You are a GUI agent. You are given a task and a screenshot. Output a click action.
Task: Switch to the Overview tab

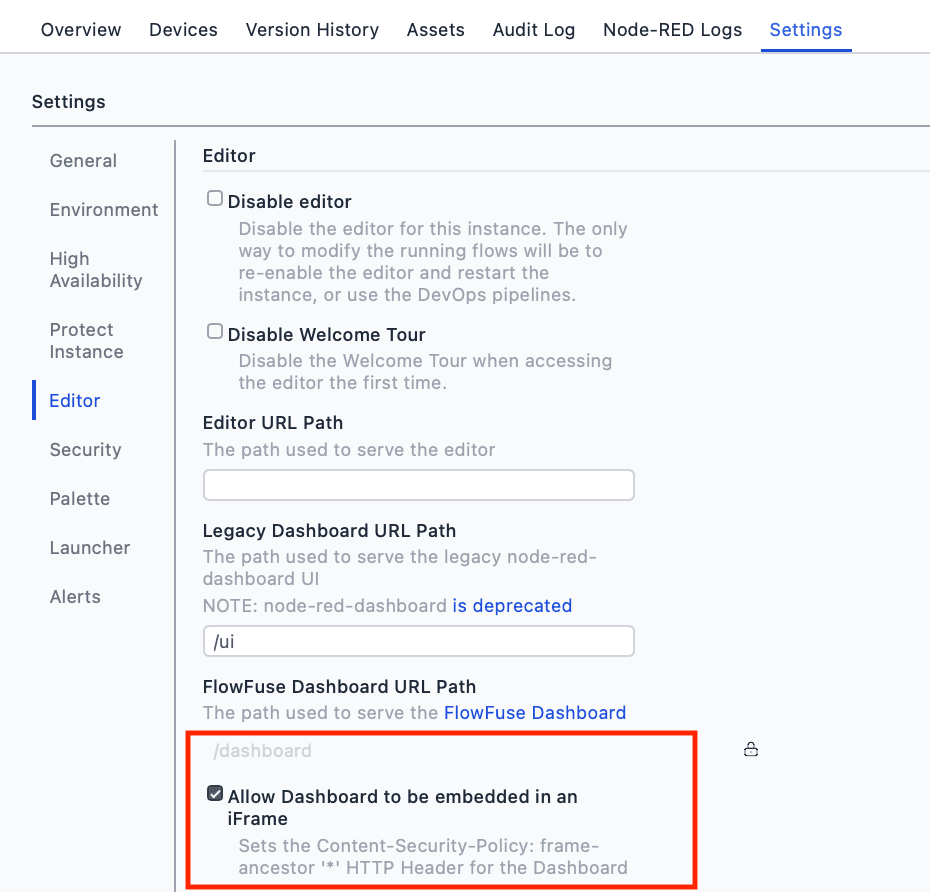80,30
